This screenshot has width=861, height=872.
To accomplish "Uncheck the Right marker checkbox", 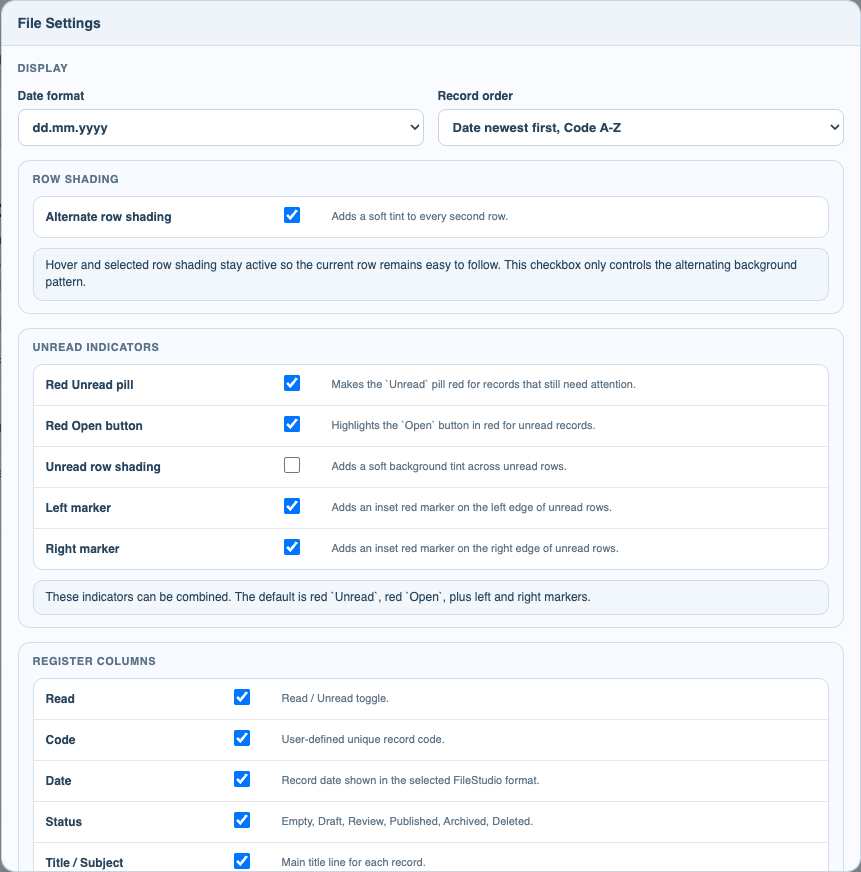I will [292, 547].
